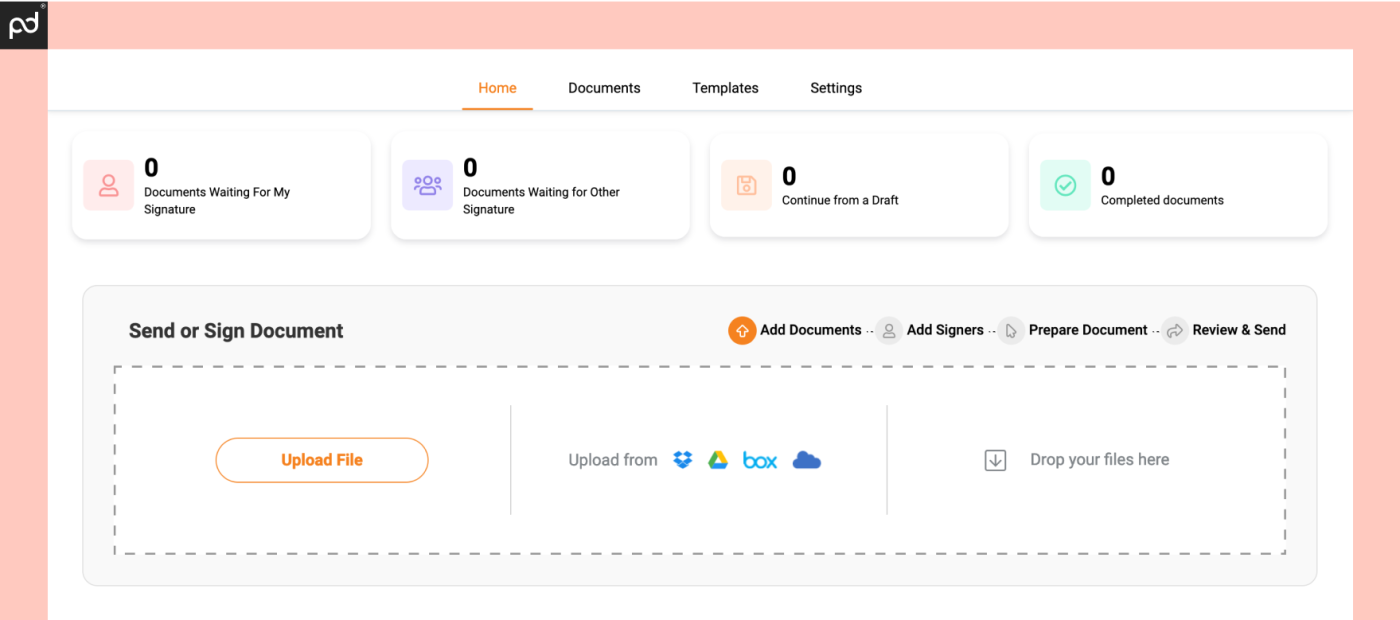Screen dimensions: 1400x620
Task: Click the Drop your files here zone
Action: point(1100,460)
